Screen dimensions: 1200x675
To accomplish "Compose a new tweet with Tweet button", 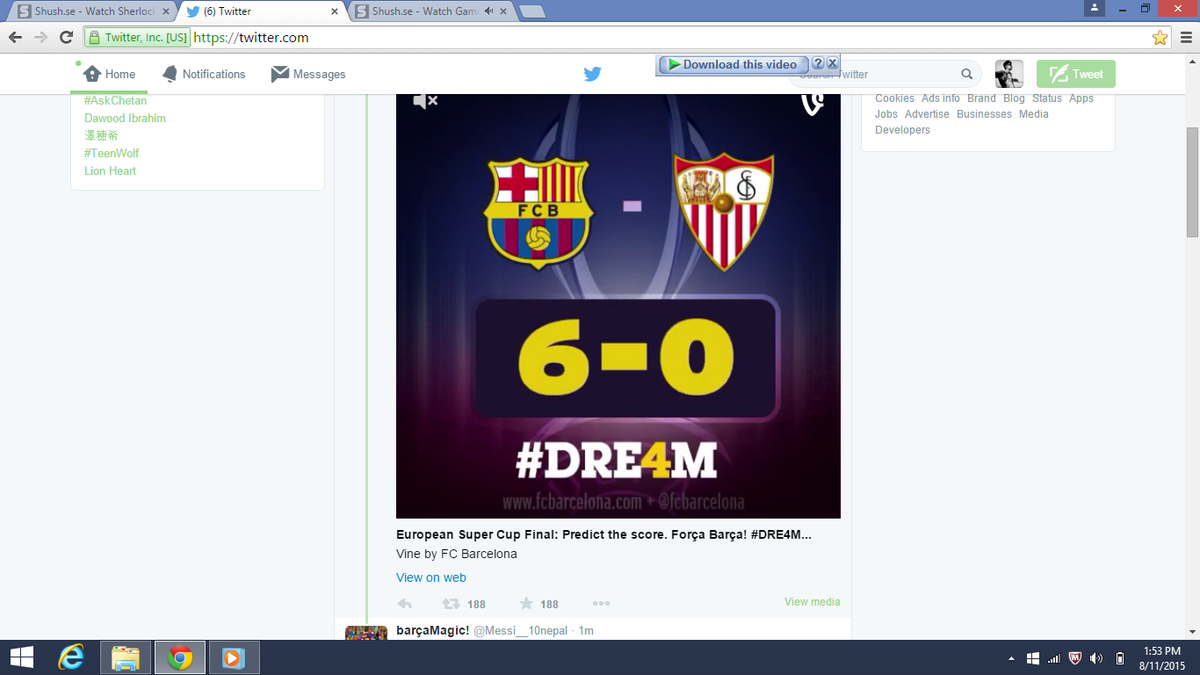I will pos(1076,74).
